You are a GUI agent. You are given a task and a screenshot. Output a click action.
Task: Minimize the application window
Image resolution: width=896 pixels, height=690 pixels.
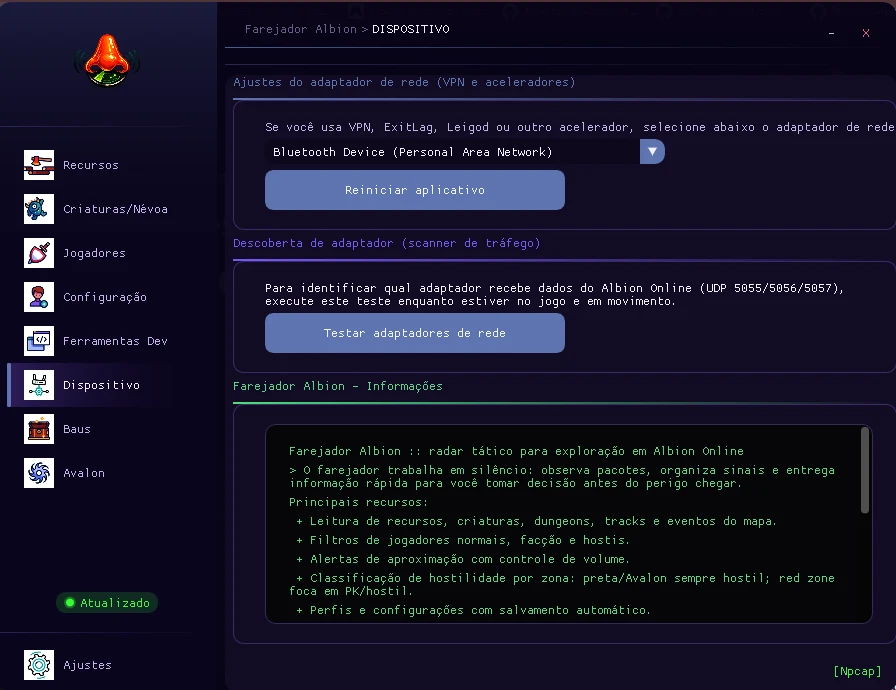pos(831,33)
